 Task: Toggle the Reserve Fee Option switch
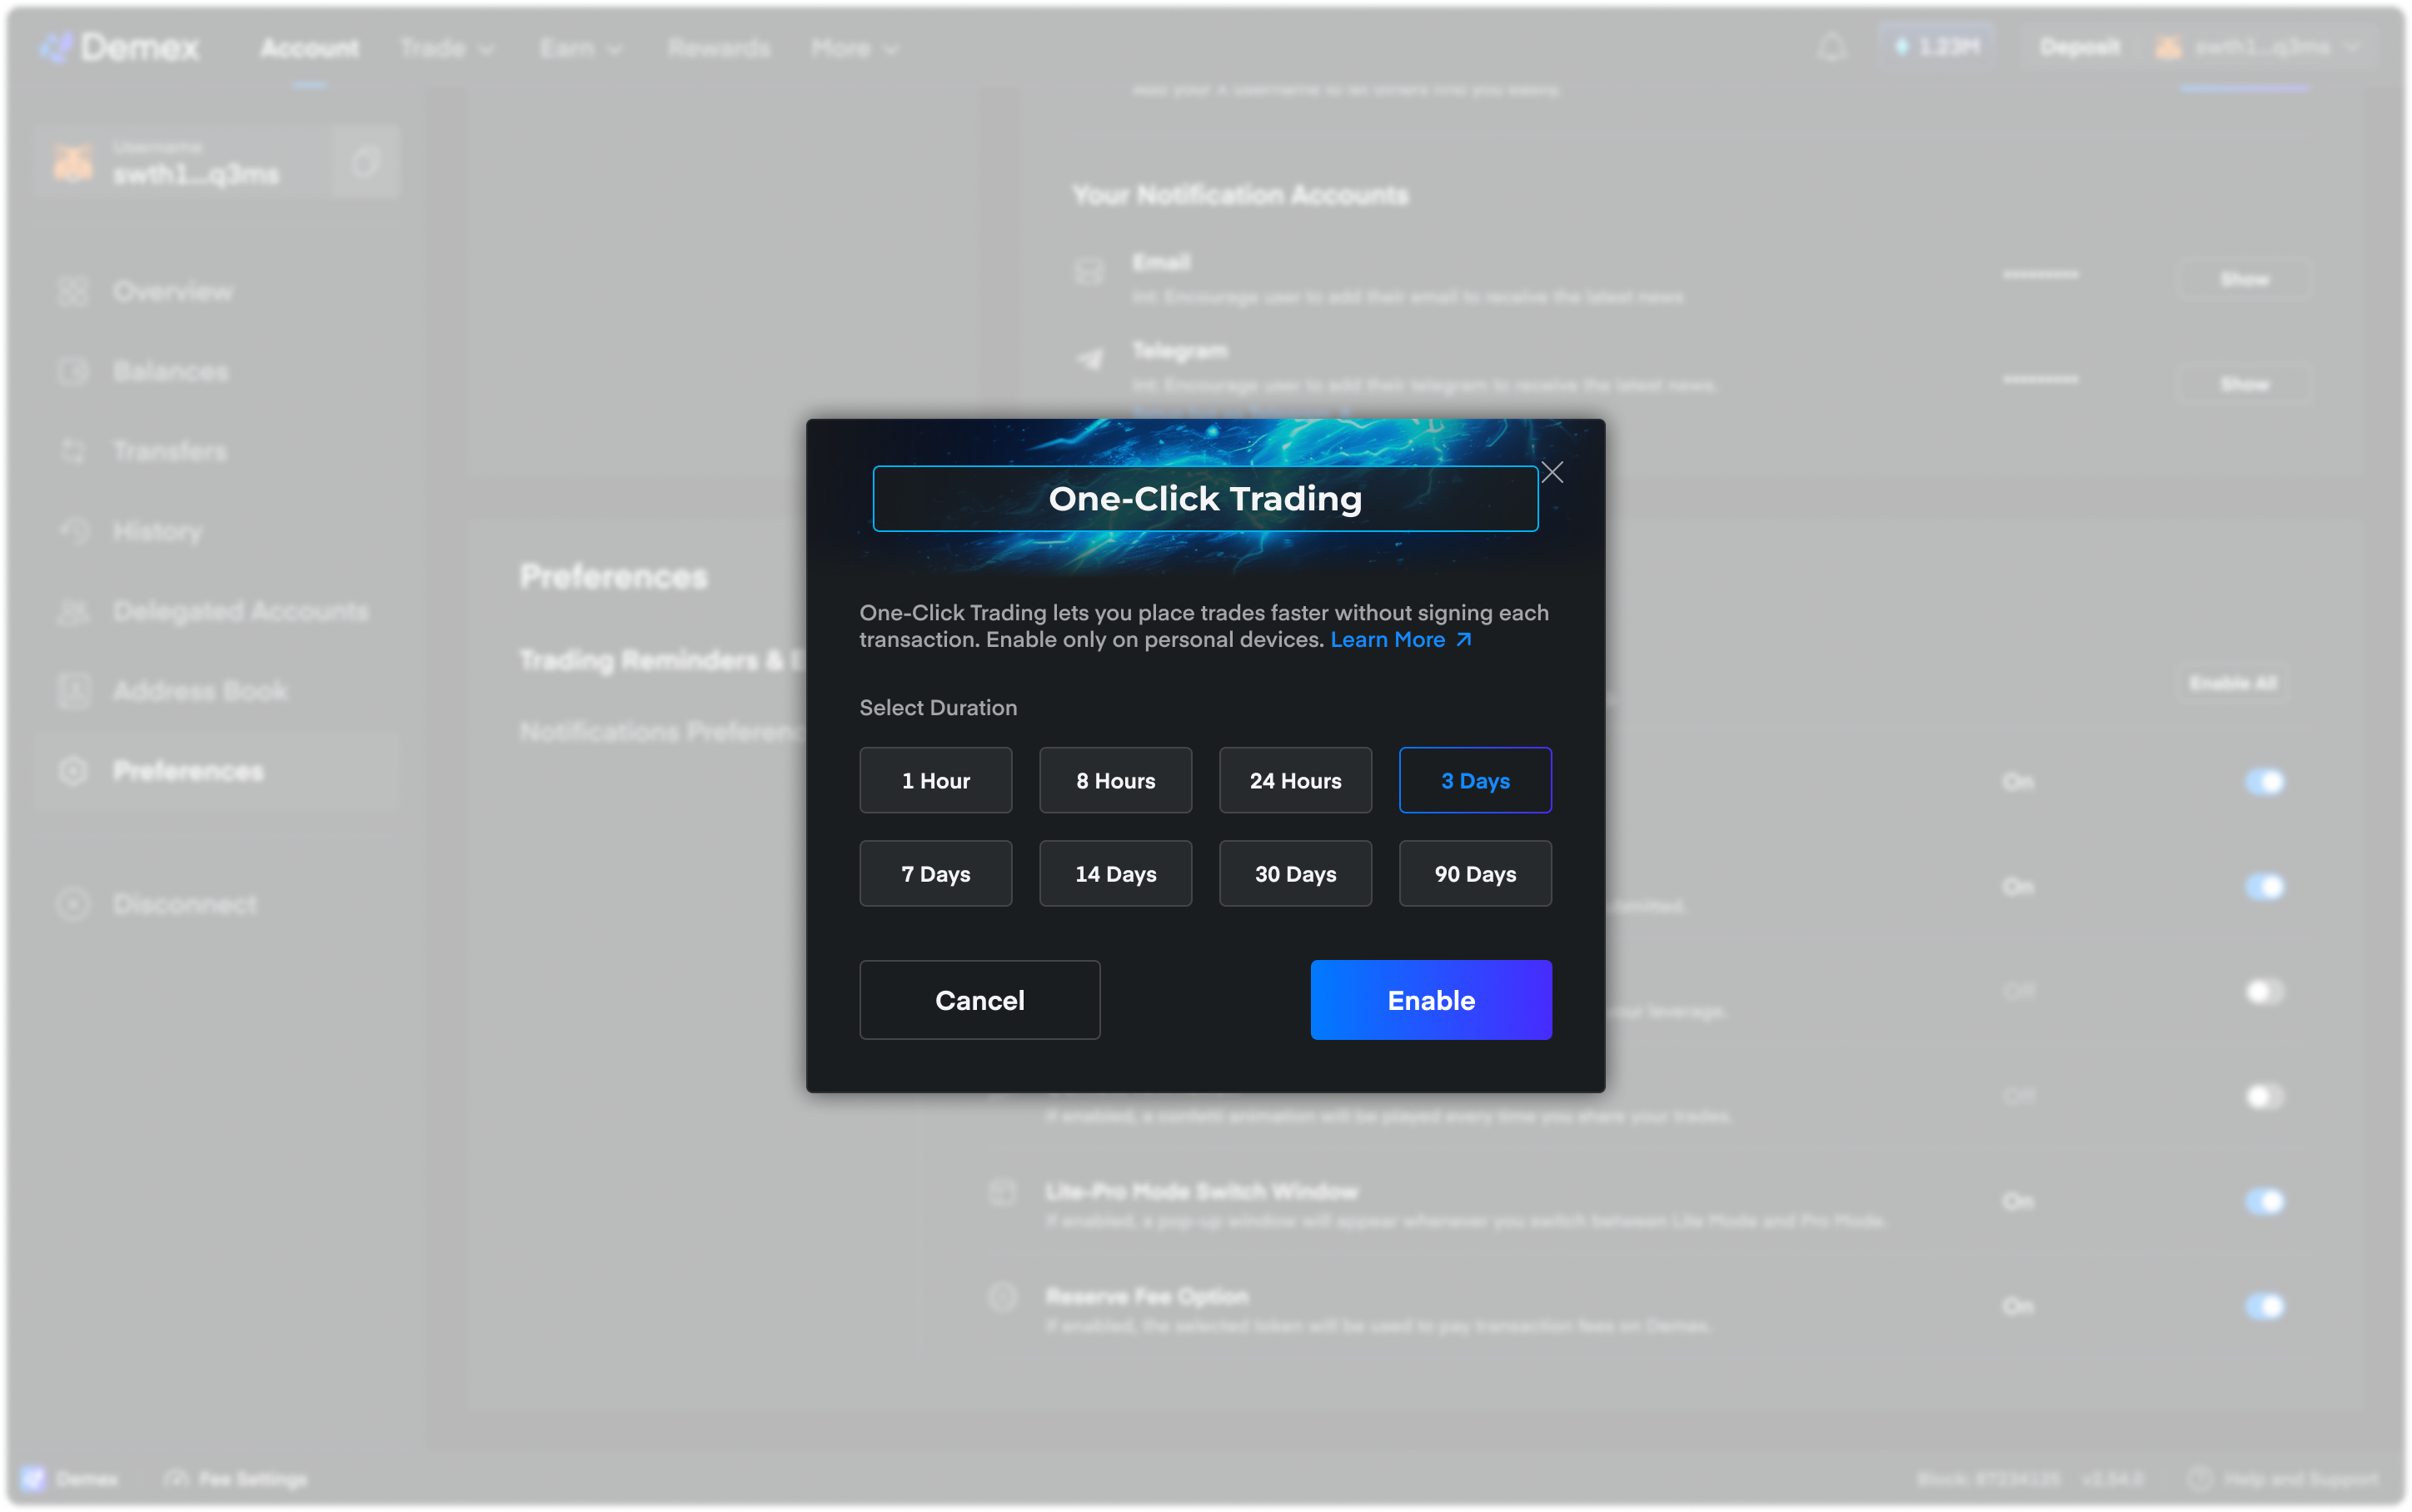(x=2264, y=1305)
